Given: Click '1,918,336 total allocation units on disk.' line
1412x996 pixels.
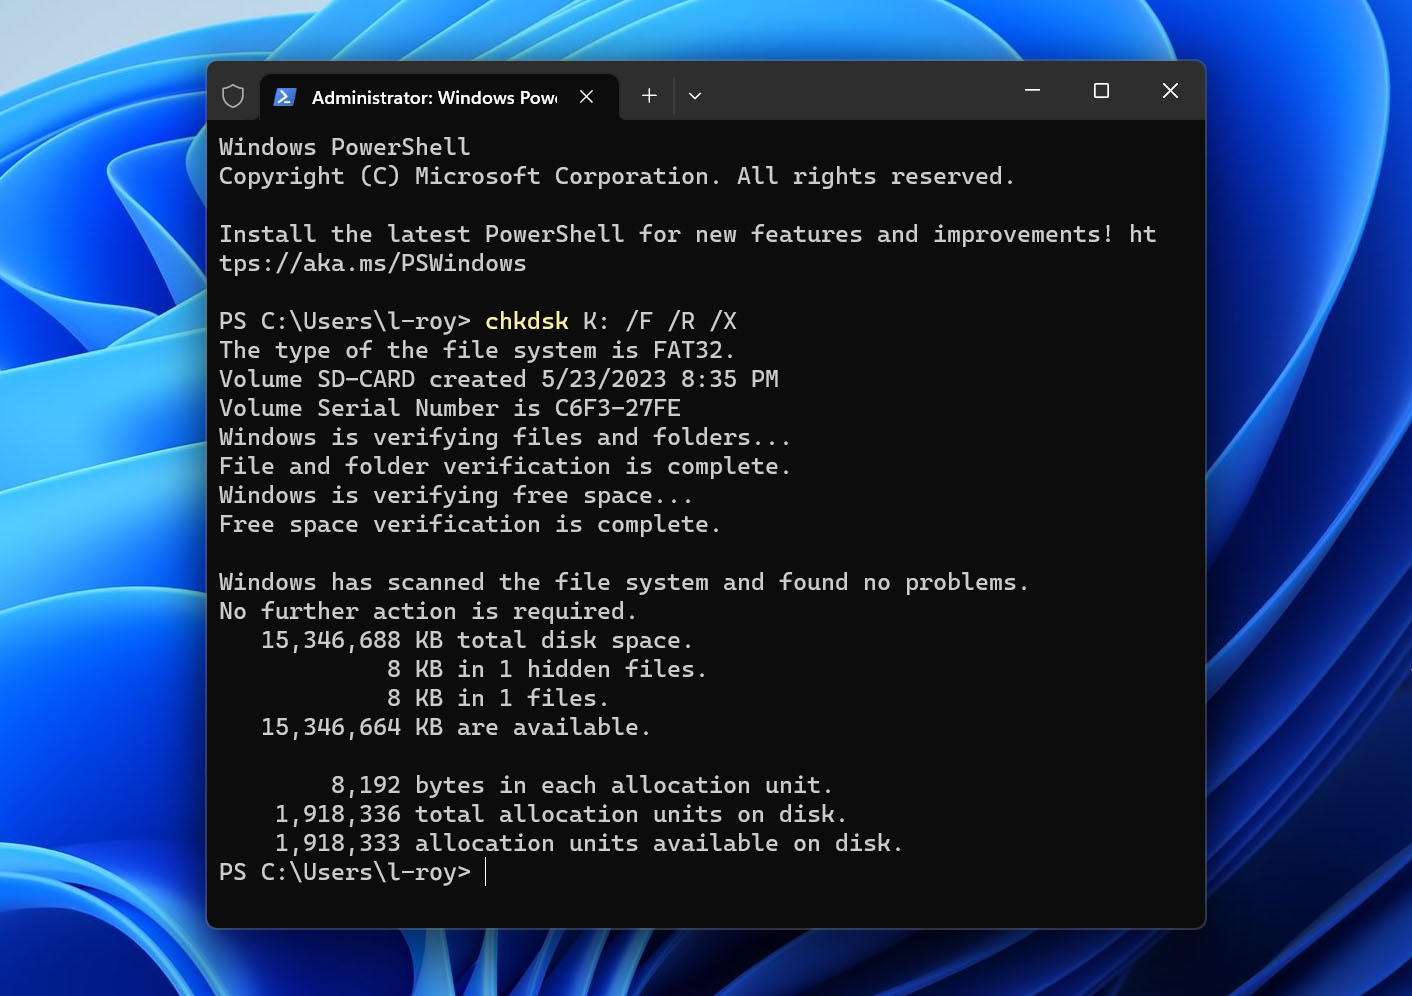Looking at the screenshot, I should tap(561, 814).
